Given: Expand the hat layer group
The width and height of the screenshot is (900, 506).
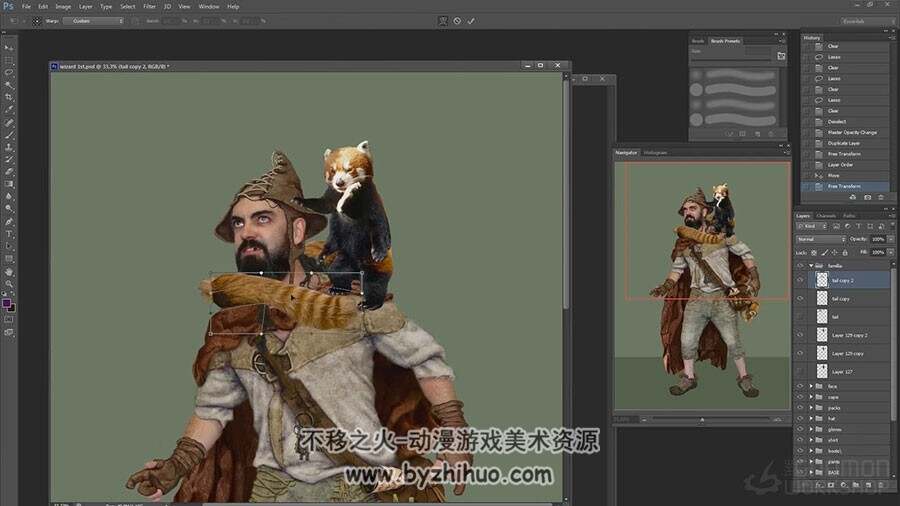Looking at the screenshot, I should [x=811, y=418].
